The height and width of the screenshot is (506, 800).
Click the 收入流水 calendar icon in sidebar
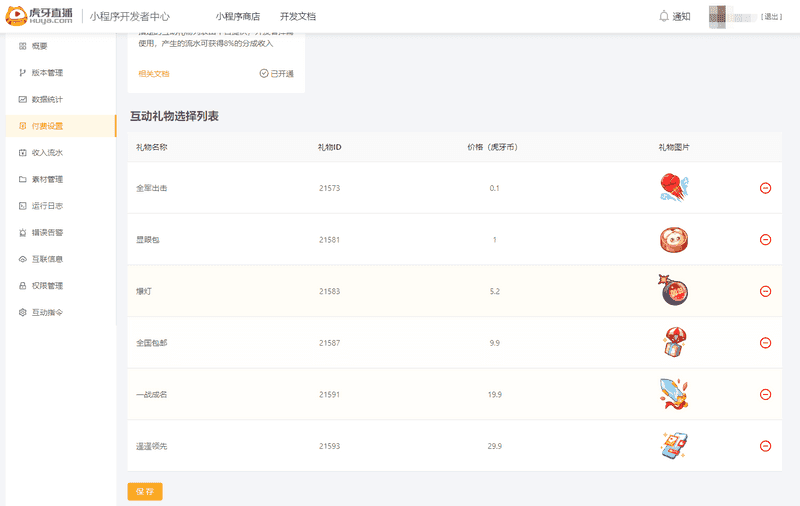[x=22, y=153]
